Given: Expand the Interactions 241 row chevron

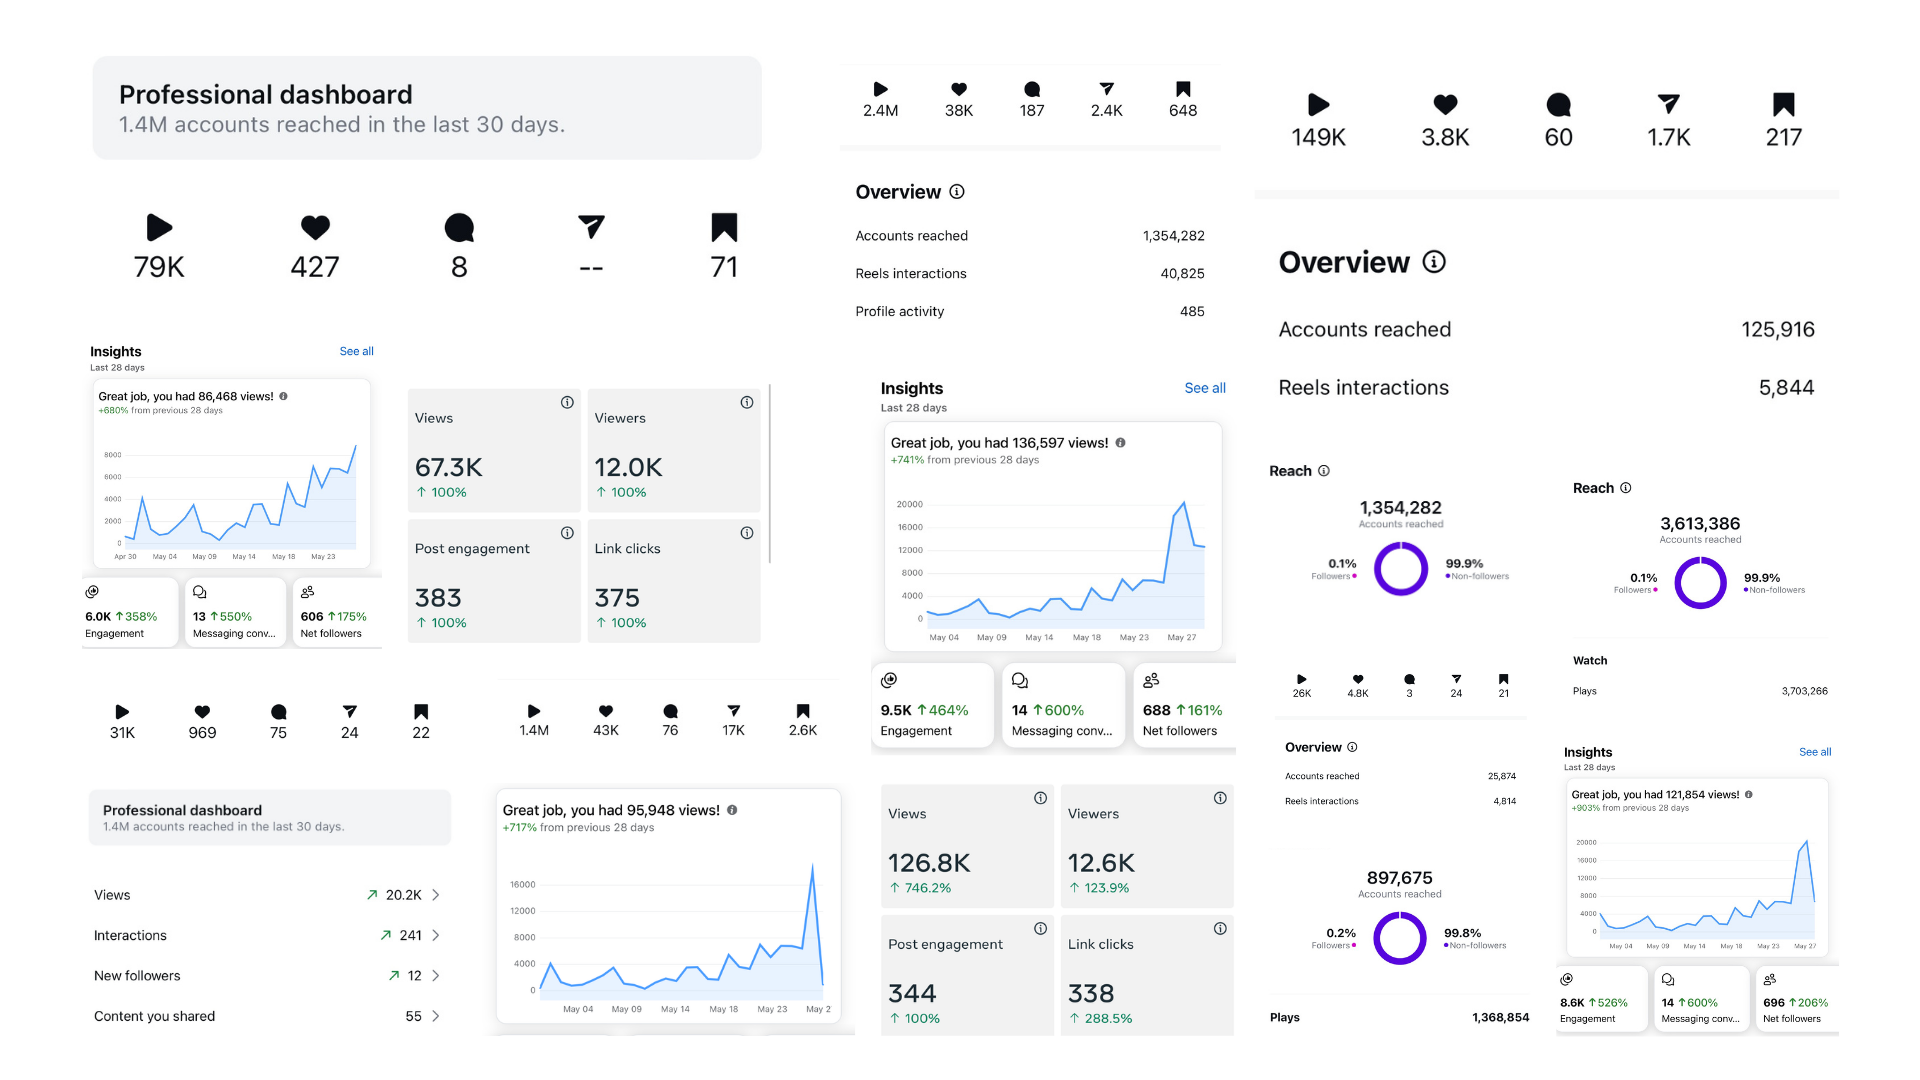Looking at the screenshot, I should (436, 935).
